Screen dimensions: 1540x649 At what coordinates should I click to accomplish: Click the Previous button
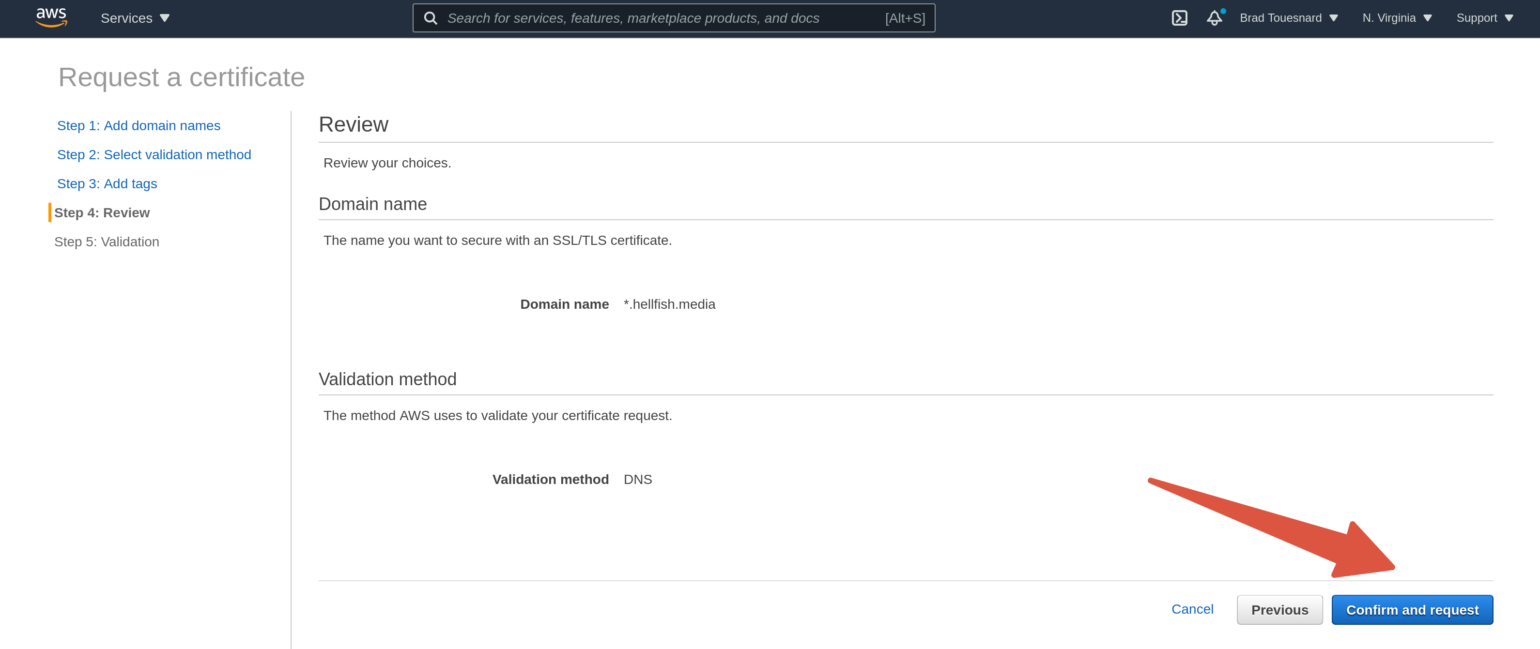click(x=1279, y=609)
